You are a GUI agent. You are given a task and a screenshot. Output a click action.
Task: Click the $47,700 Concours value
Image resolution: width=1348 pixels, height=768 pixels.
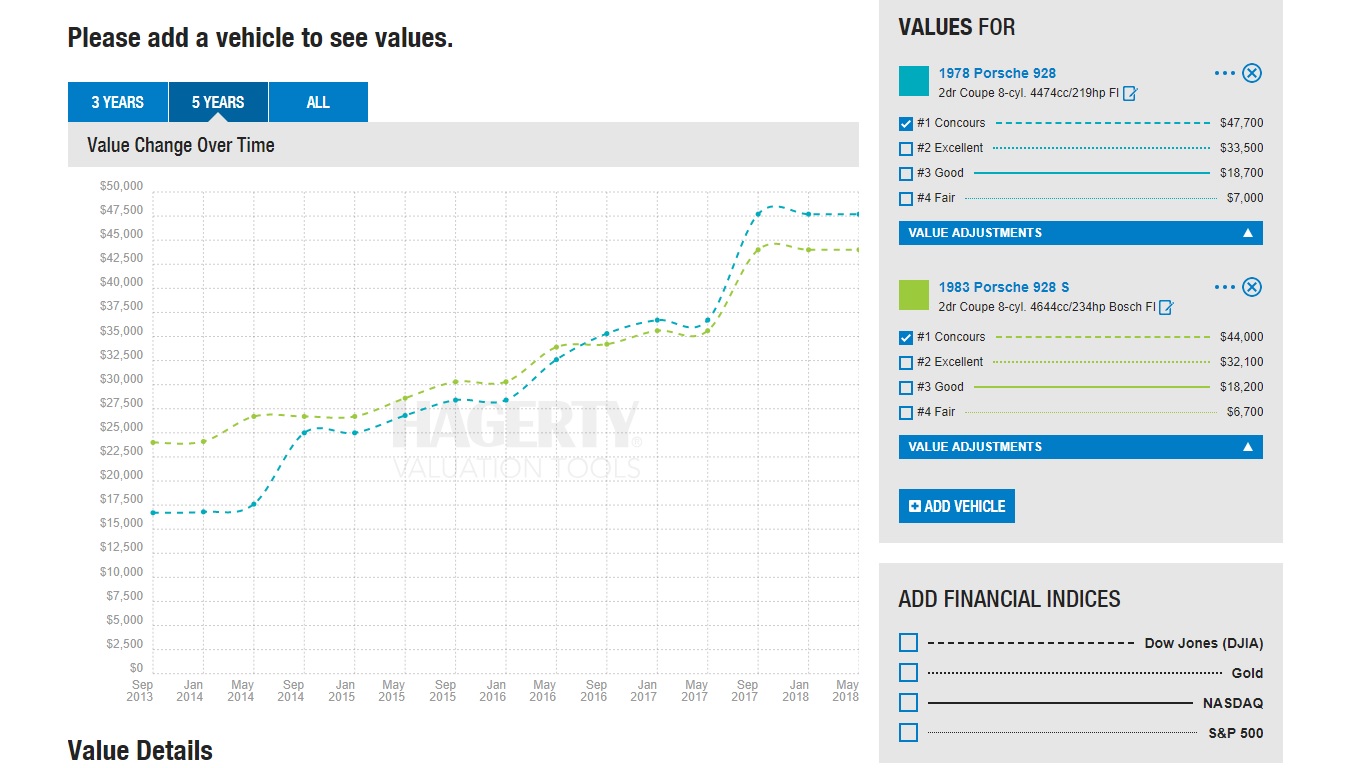point(1241,123)
